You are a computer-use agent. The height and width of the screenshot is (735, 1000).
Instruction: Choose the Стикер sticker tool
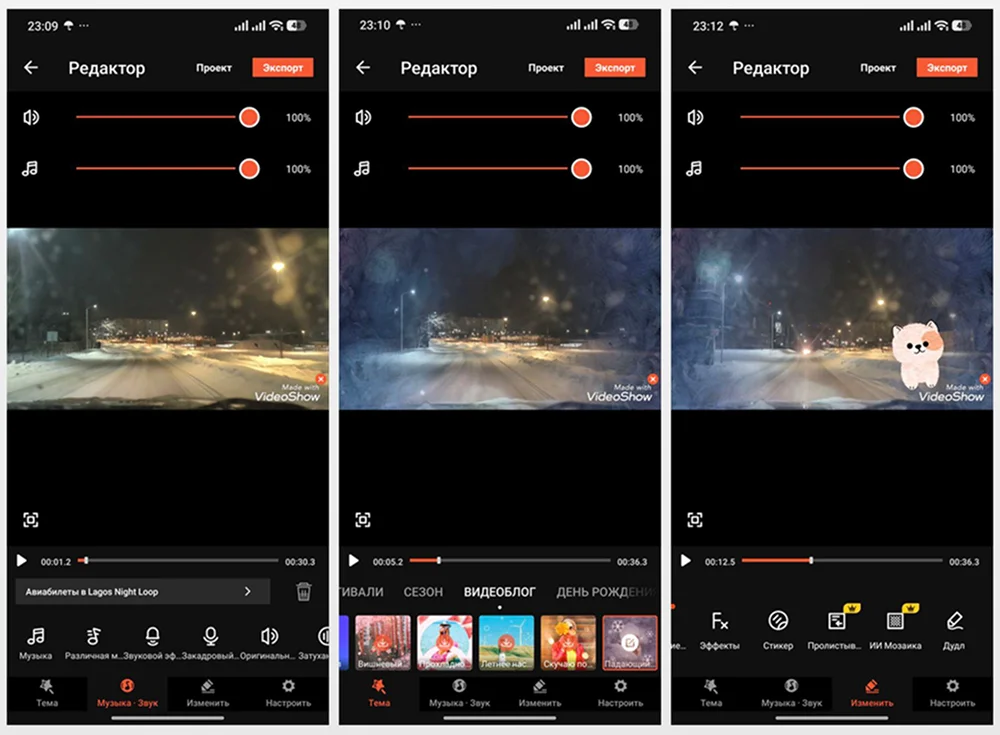point(777,627)
